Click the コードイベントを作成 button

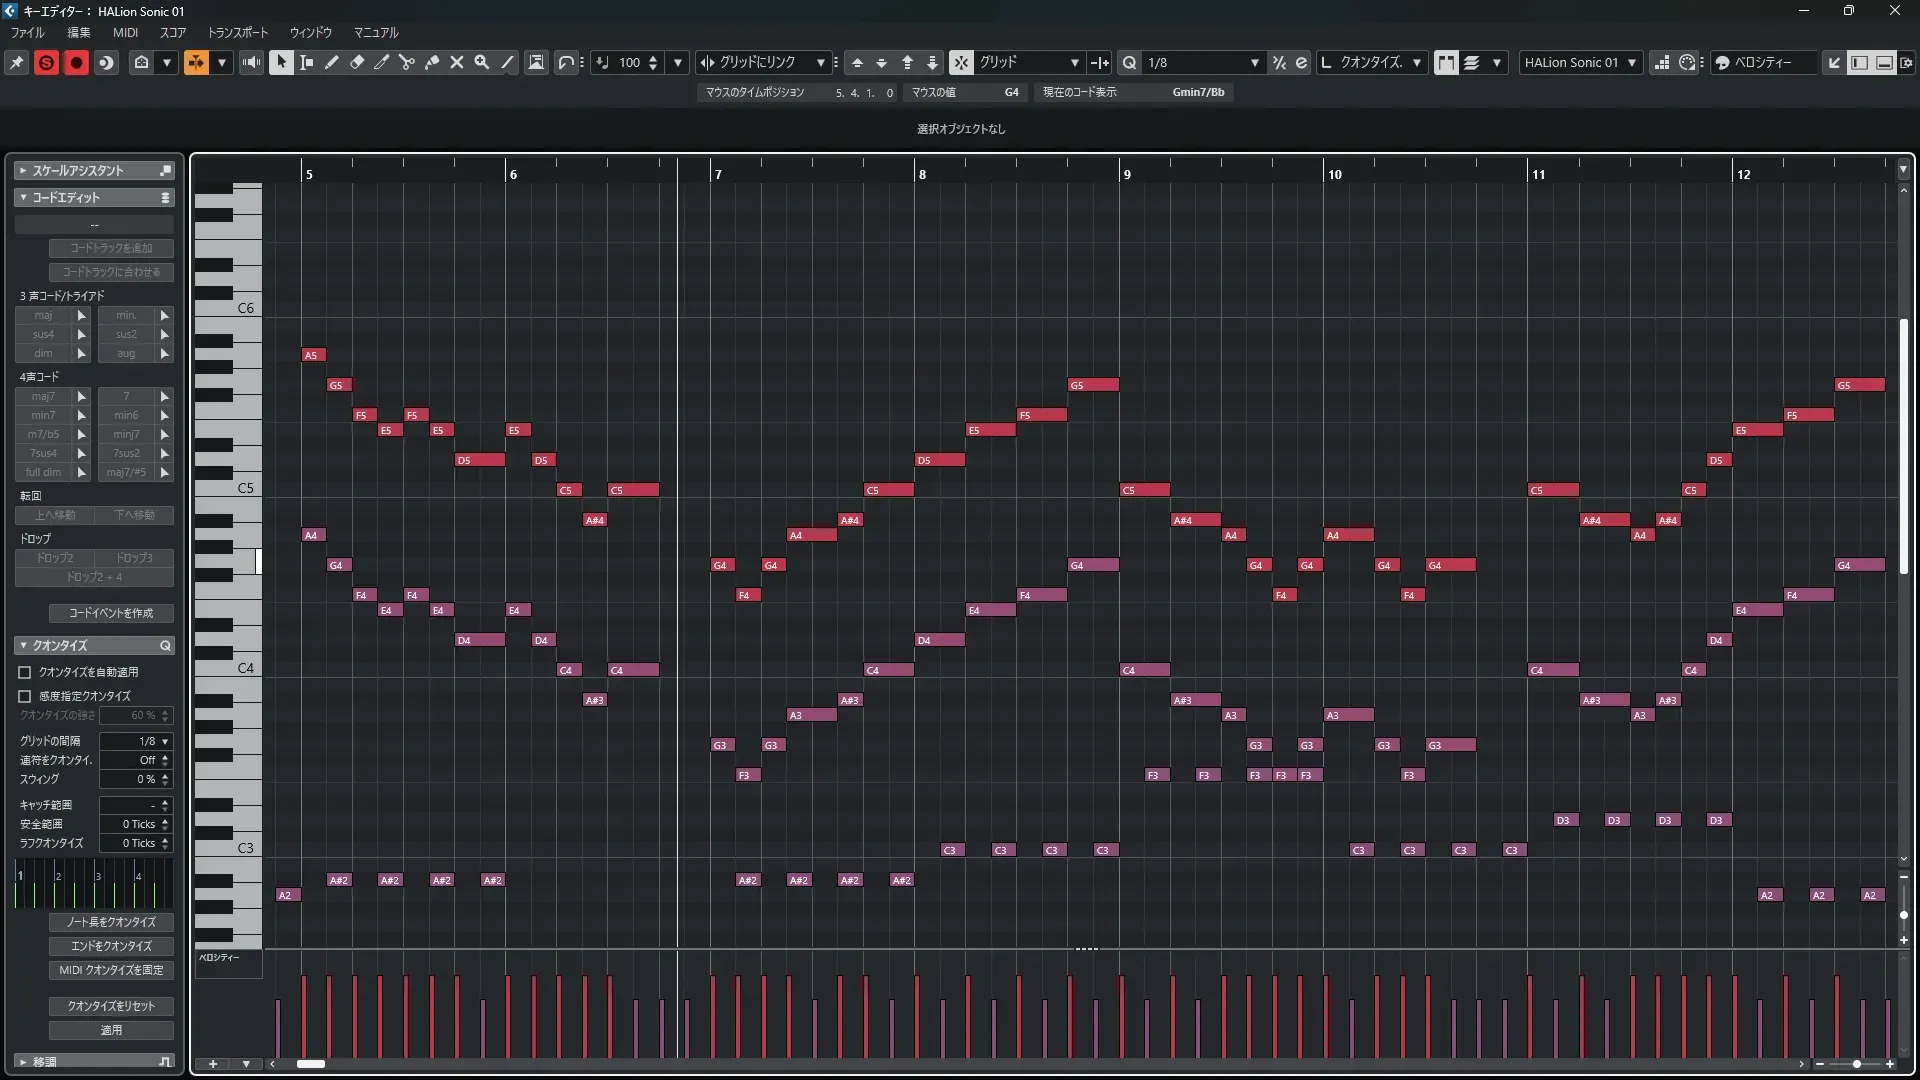(111, 613)
